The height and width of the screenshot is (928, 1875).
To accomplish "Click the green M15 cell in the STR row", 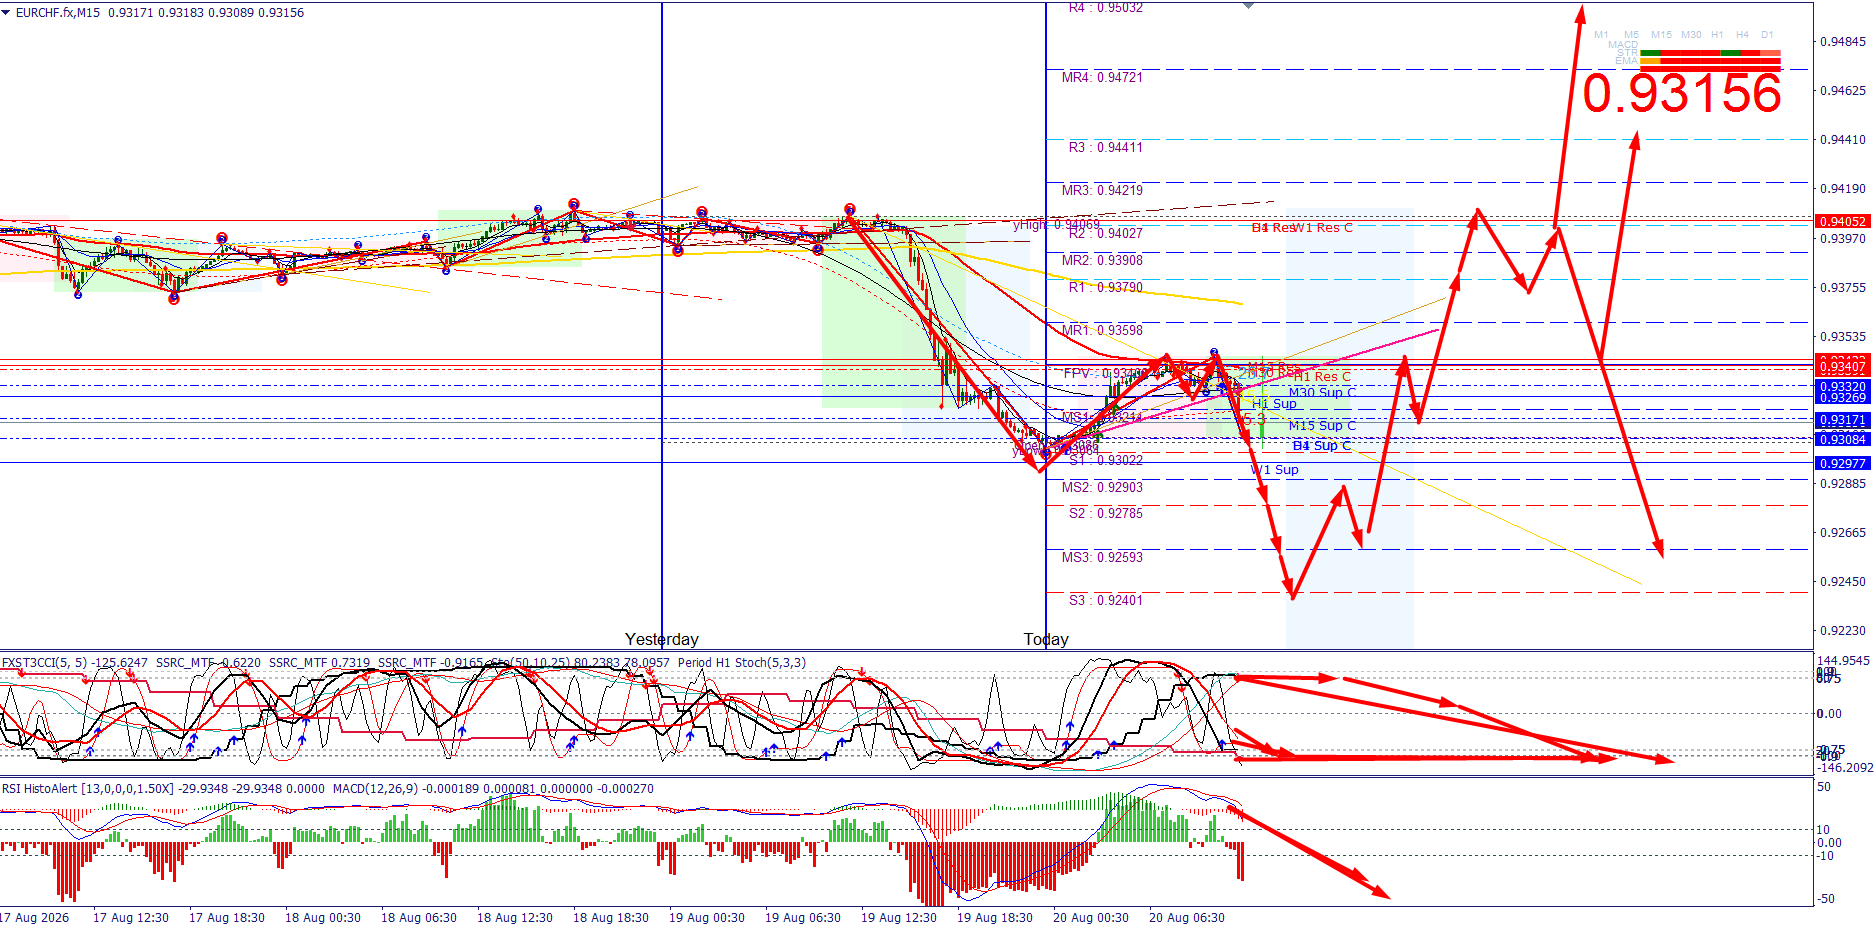I will click(x=1650, y=53).
